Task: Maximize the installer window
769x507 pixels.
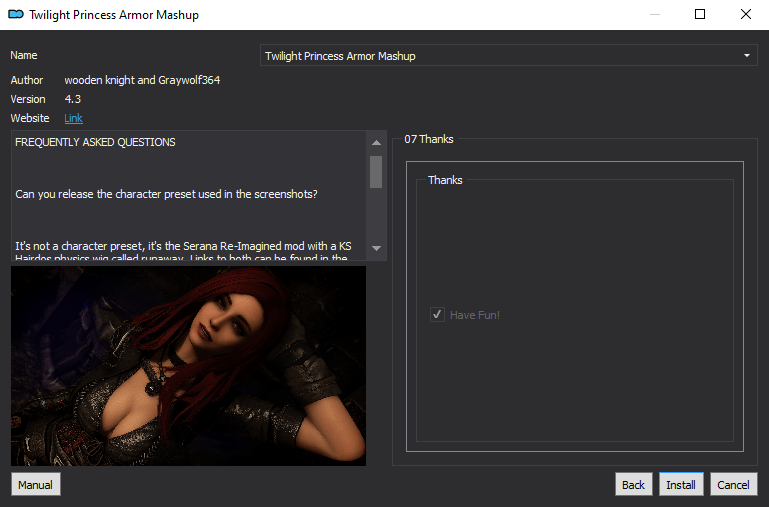Action: point(700,15)
